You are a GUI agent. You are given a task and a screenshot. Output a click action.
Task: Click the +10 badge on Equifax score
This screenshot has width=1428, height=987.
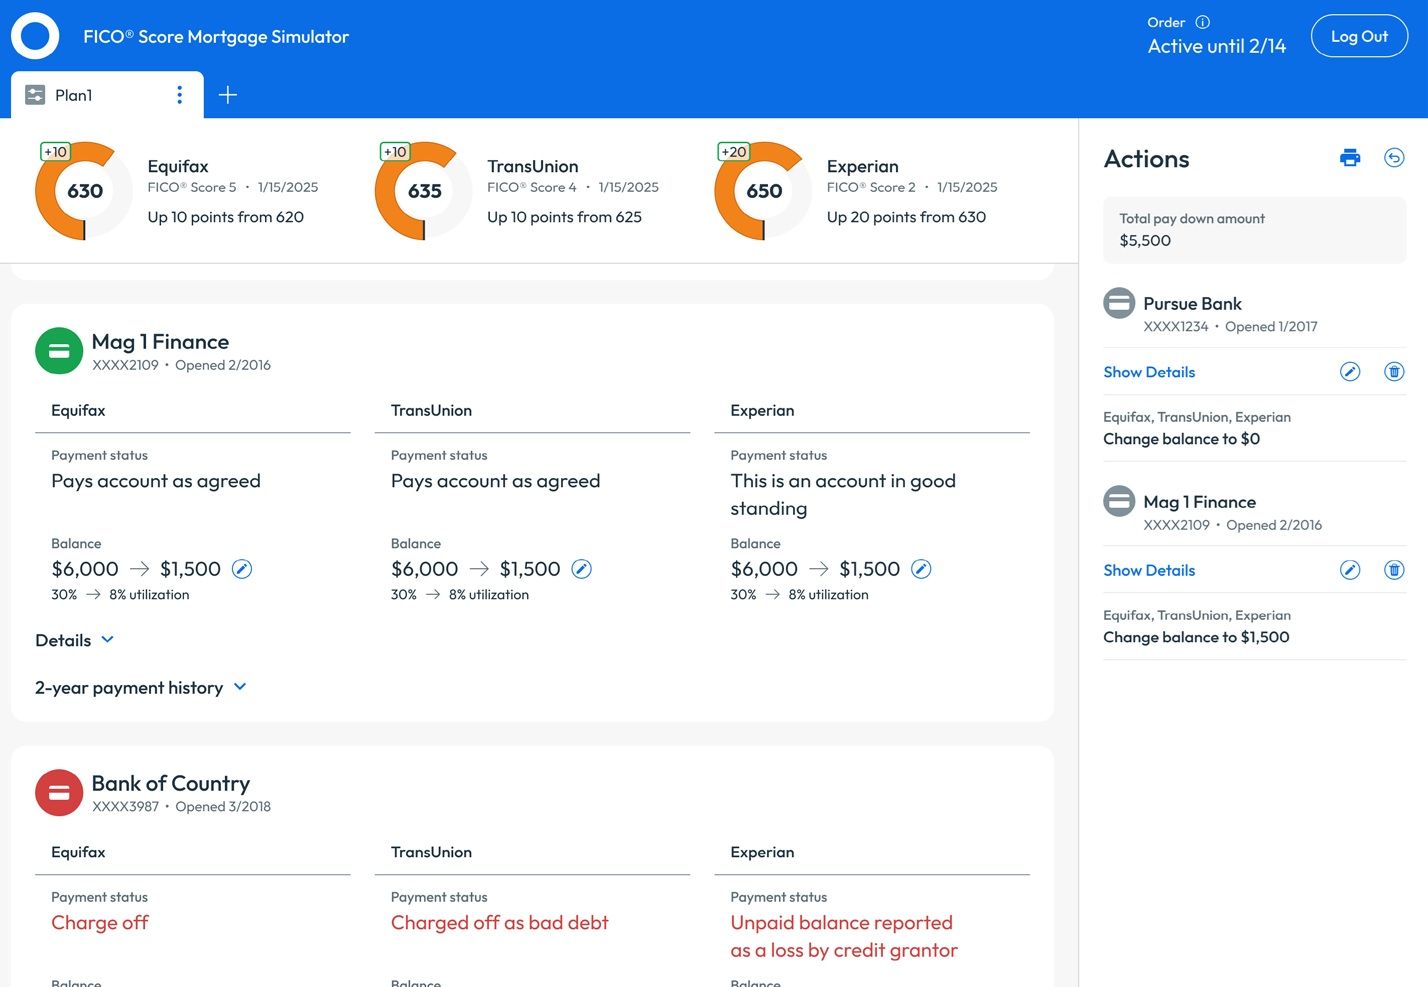[x=55, y=152]
